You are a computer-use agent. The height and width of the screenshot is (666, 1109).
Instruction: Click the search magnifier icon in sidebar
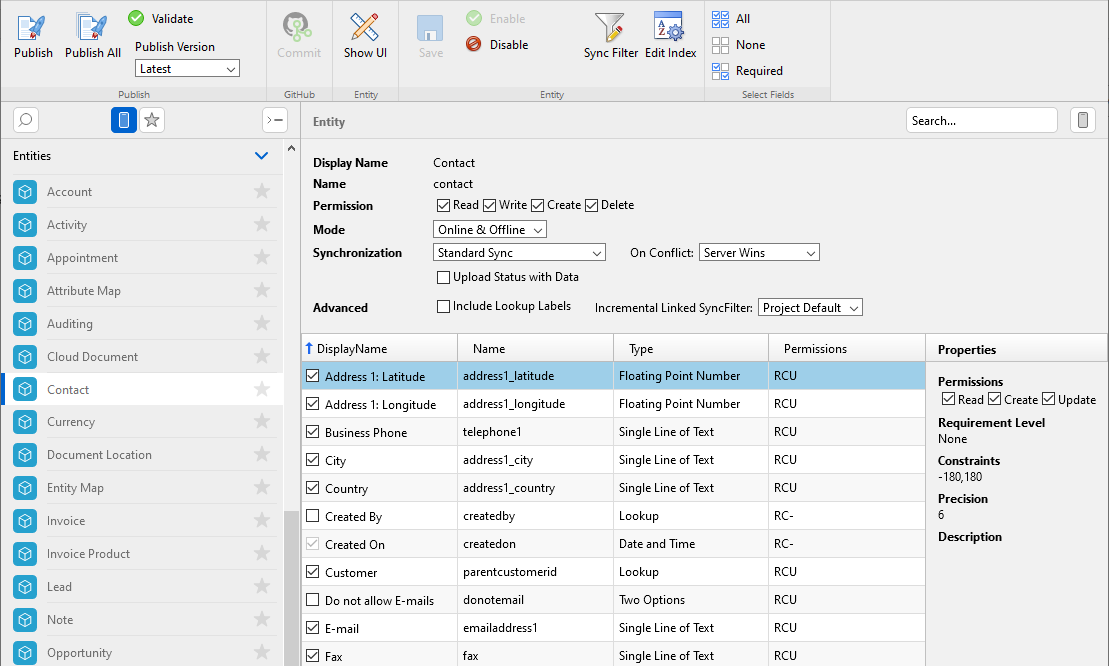tap(26, 121)
